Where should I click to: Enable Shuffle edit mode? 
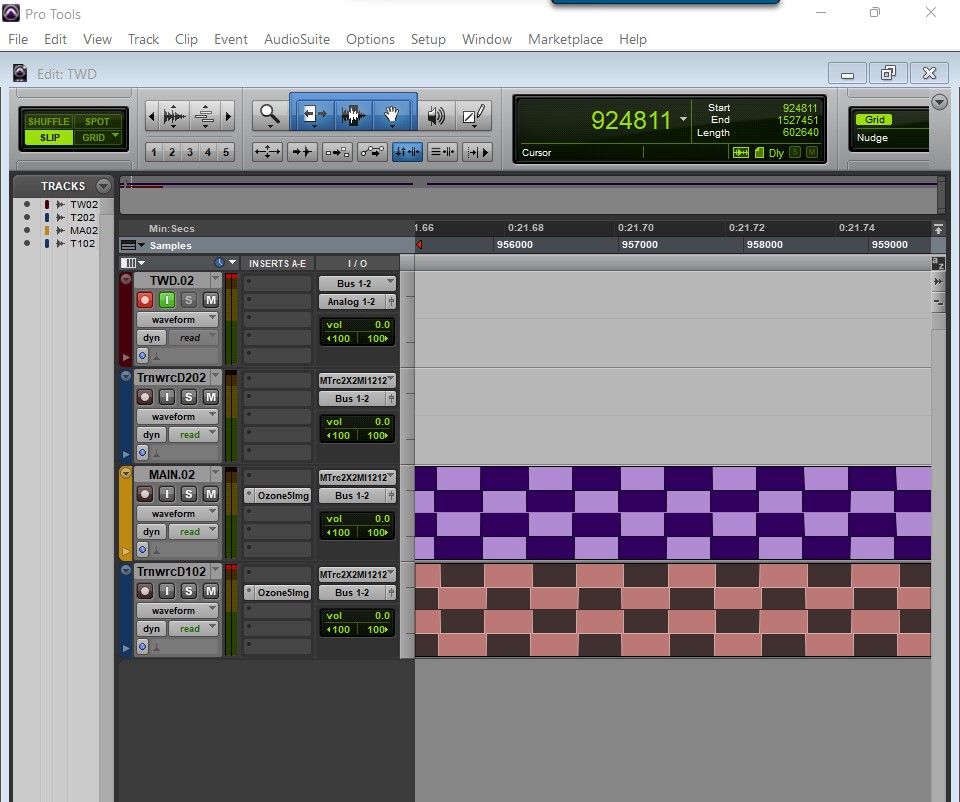(49, 122)
